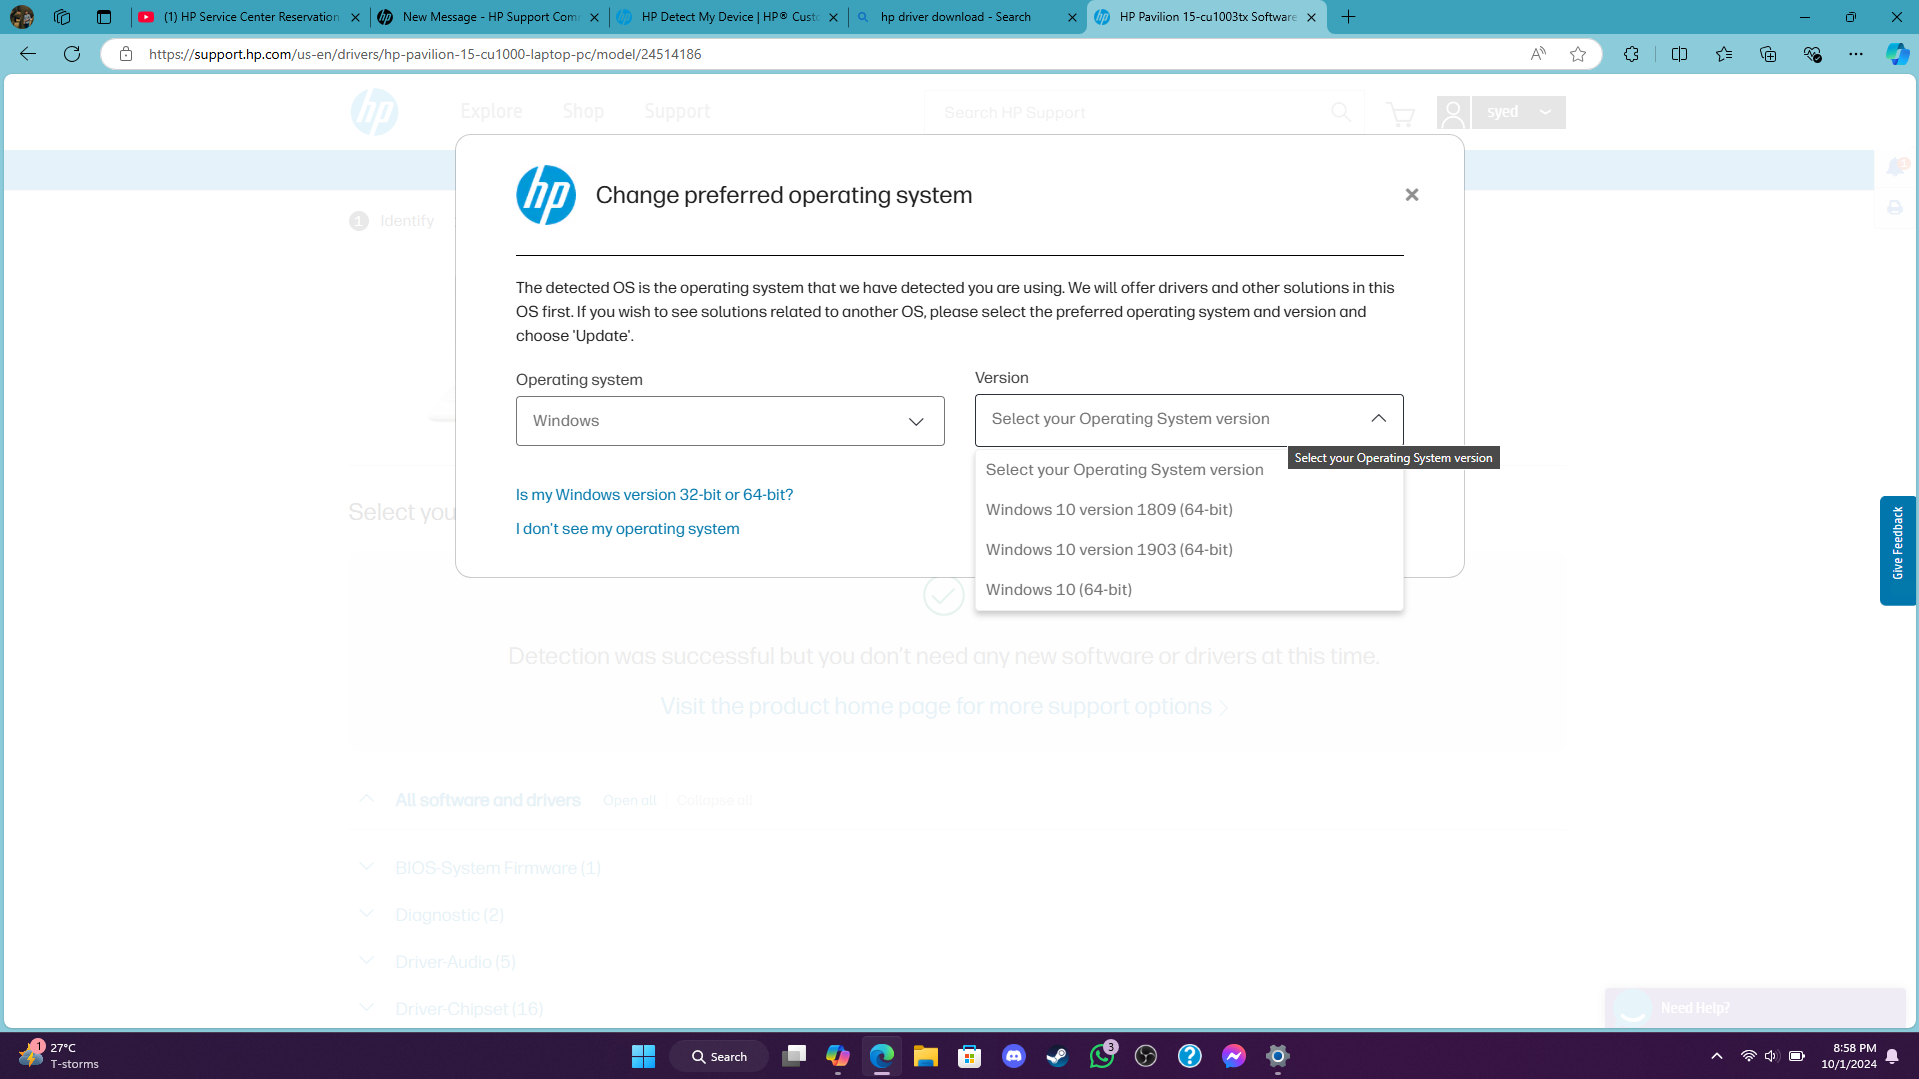Click taskbar Search box
The height and width of the screenshot is (1079, 1919).
click(719, 1056)
